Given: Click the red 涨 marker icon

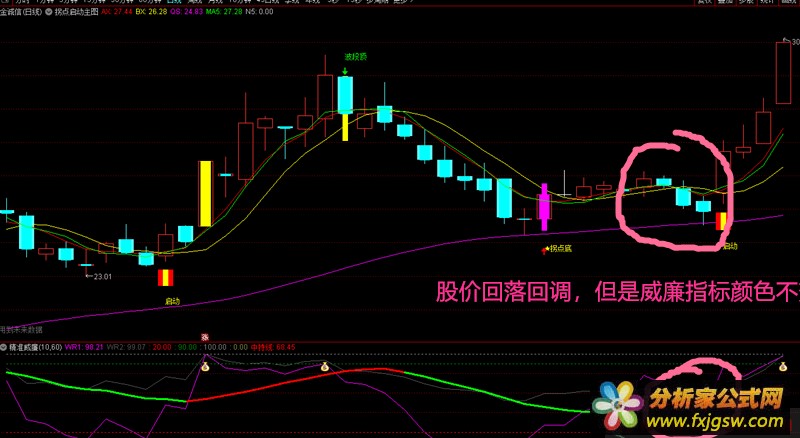Looking at the screenshot, I should point(205,337).
